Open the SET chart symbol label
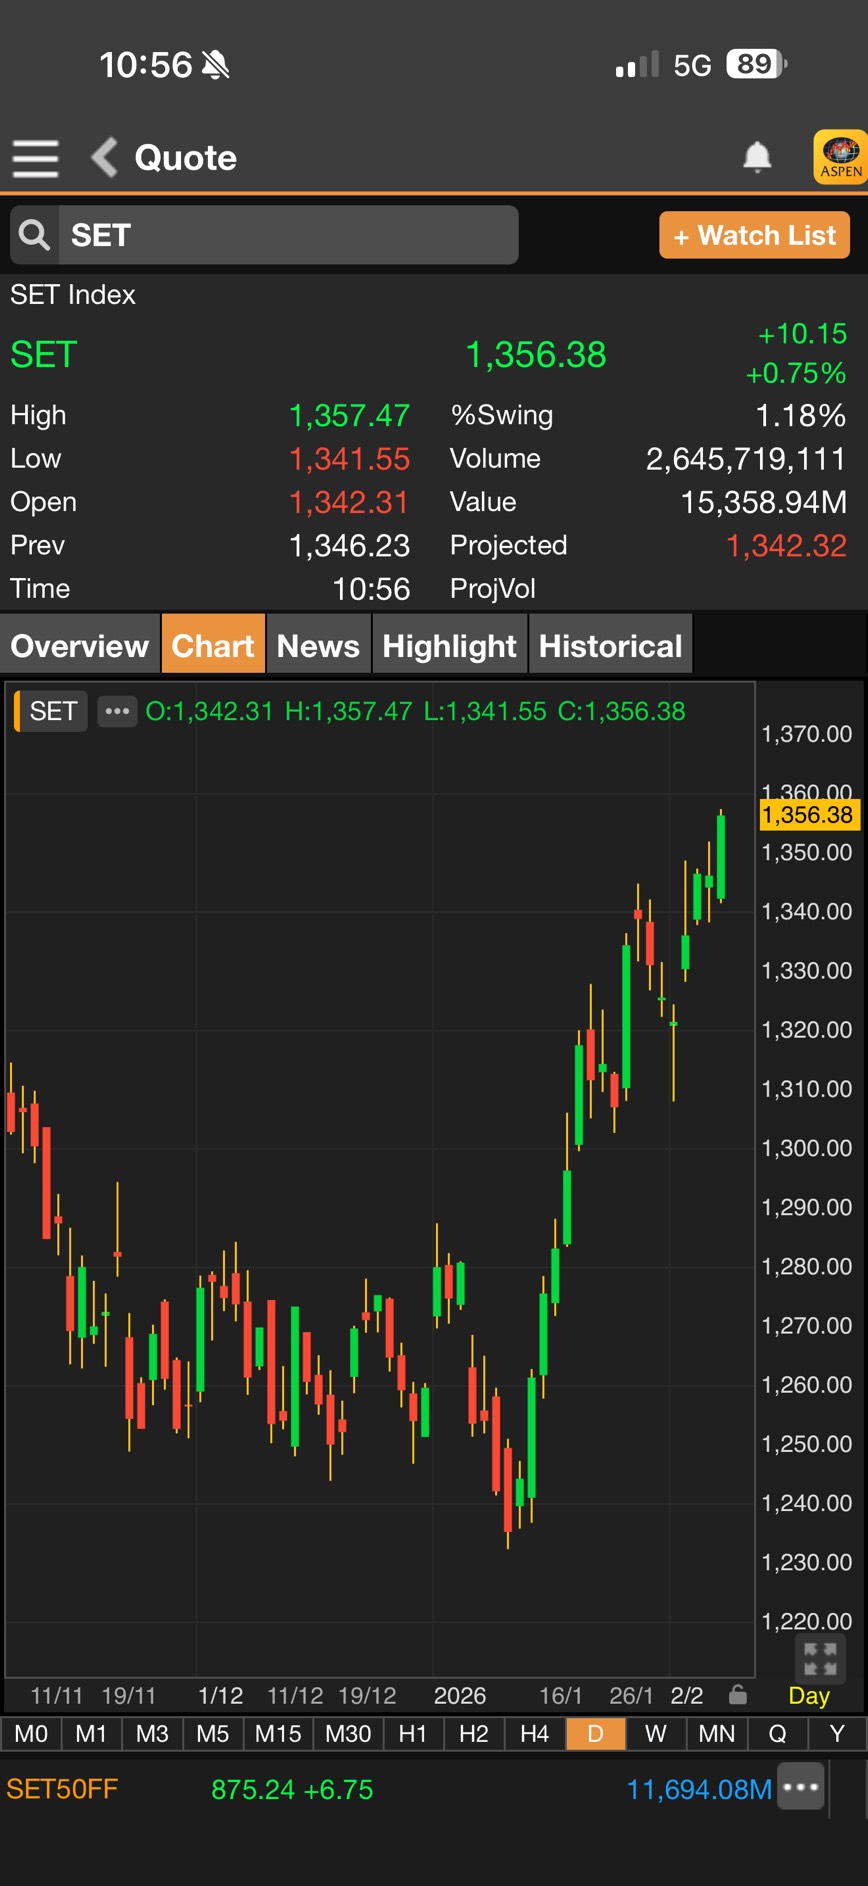 [53, 711]
